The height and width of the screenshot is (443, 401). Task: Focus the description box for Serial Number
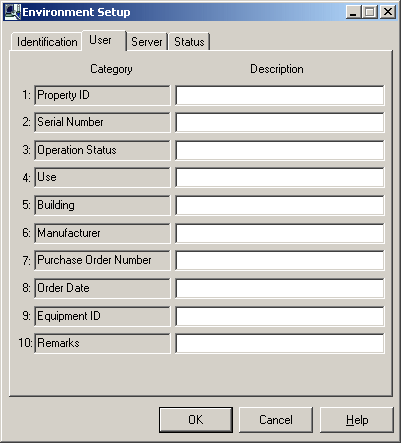point(280,122)
